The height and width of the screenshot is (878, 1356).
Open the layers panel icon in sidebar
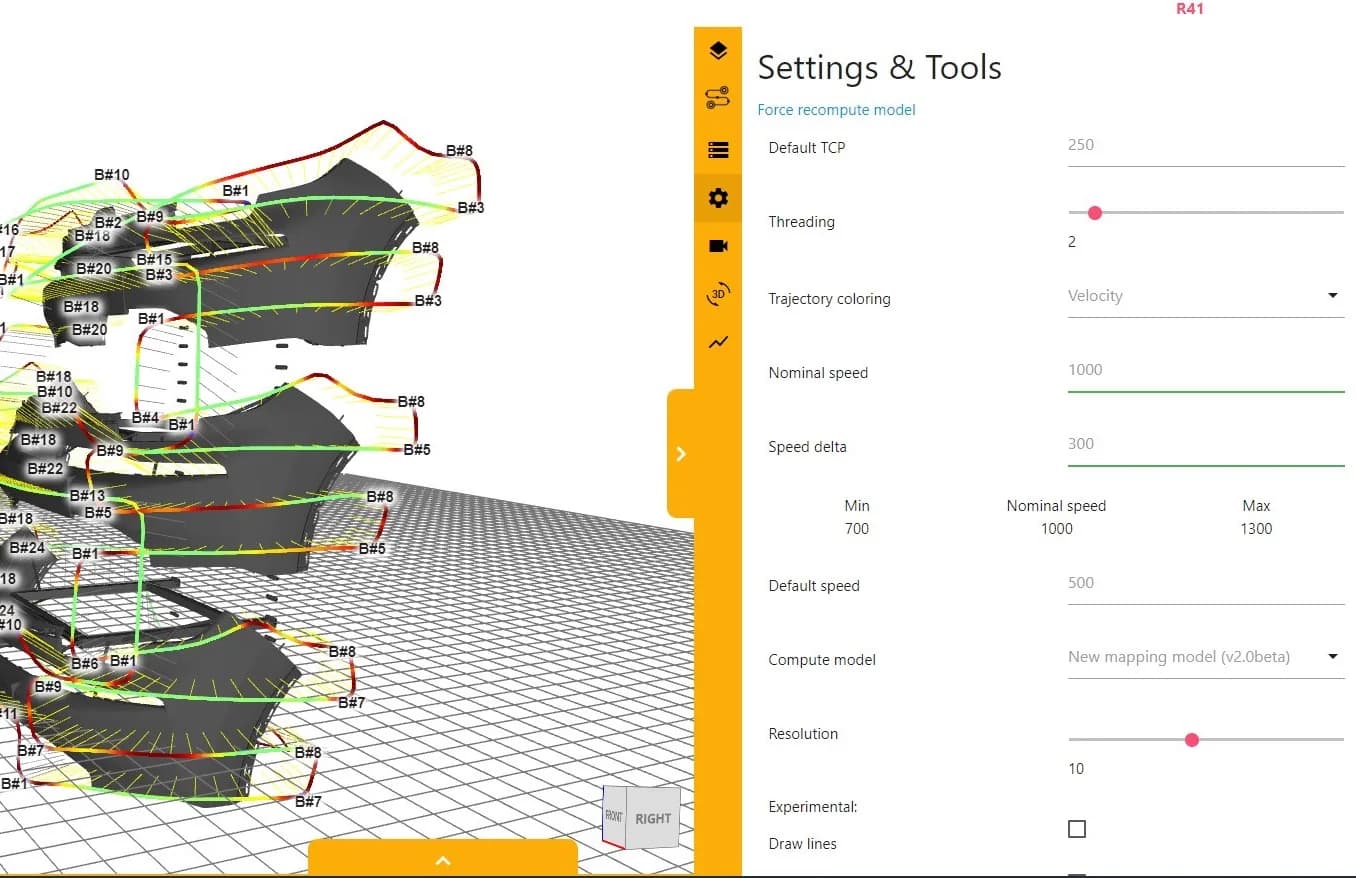(x=718, y=50)
